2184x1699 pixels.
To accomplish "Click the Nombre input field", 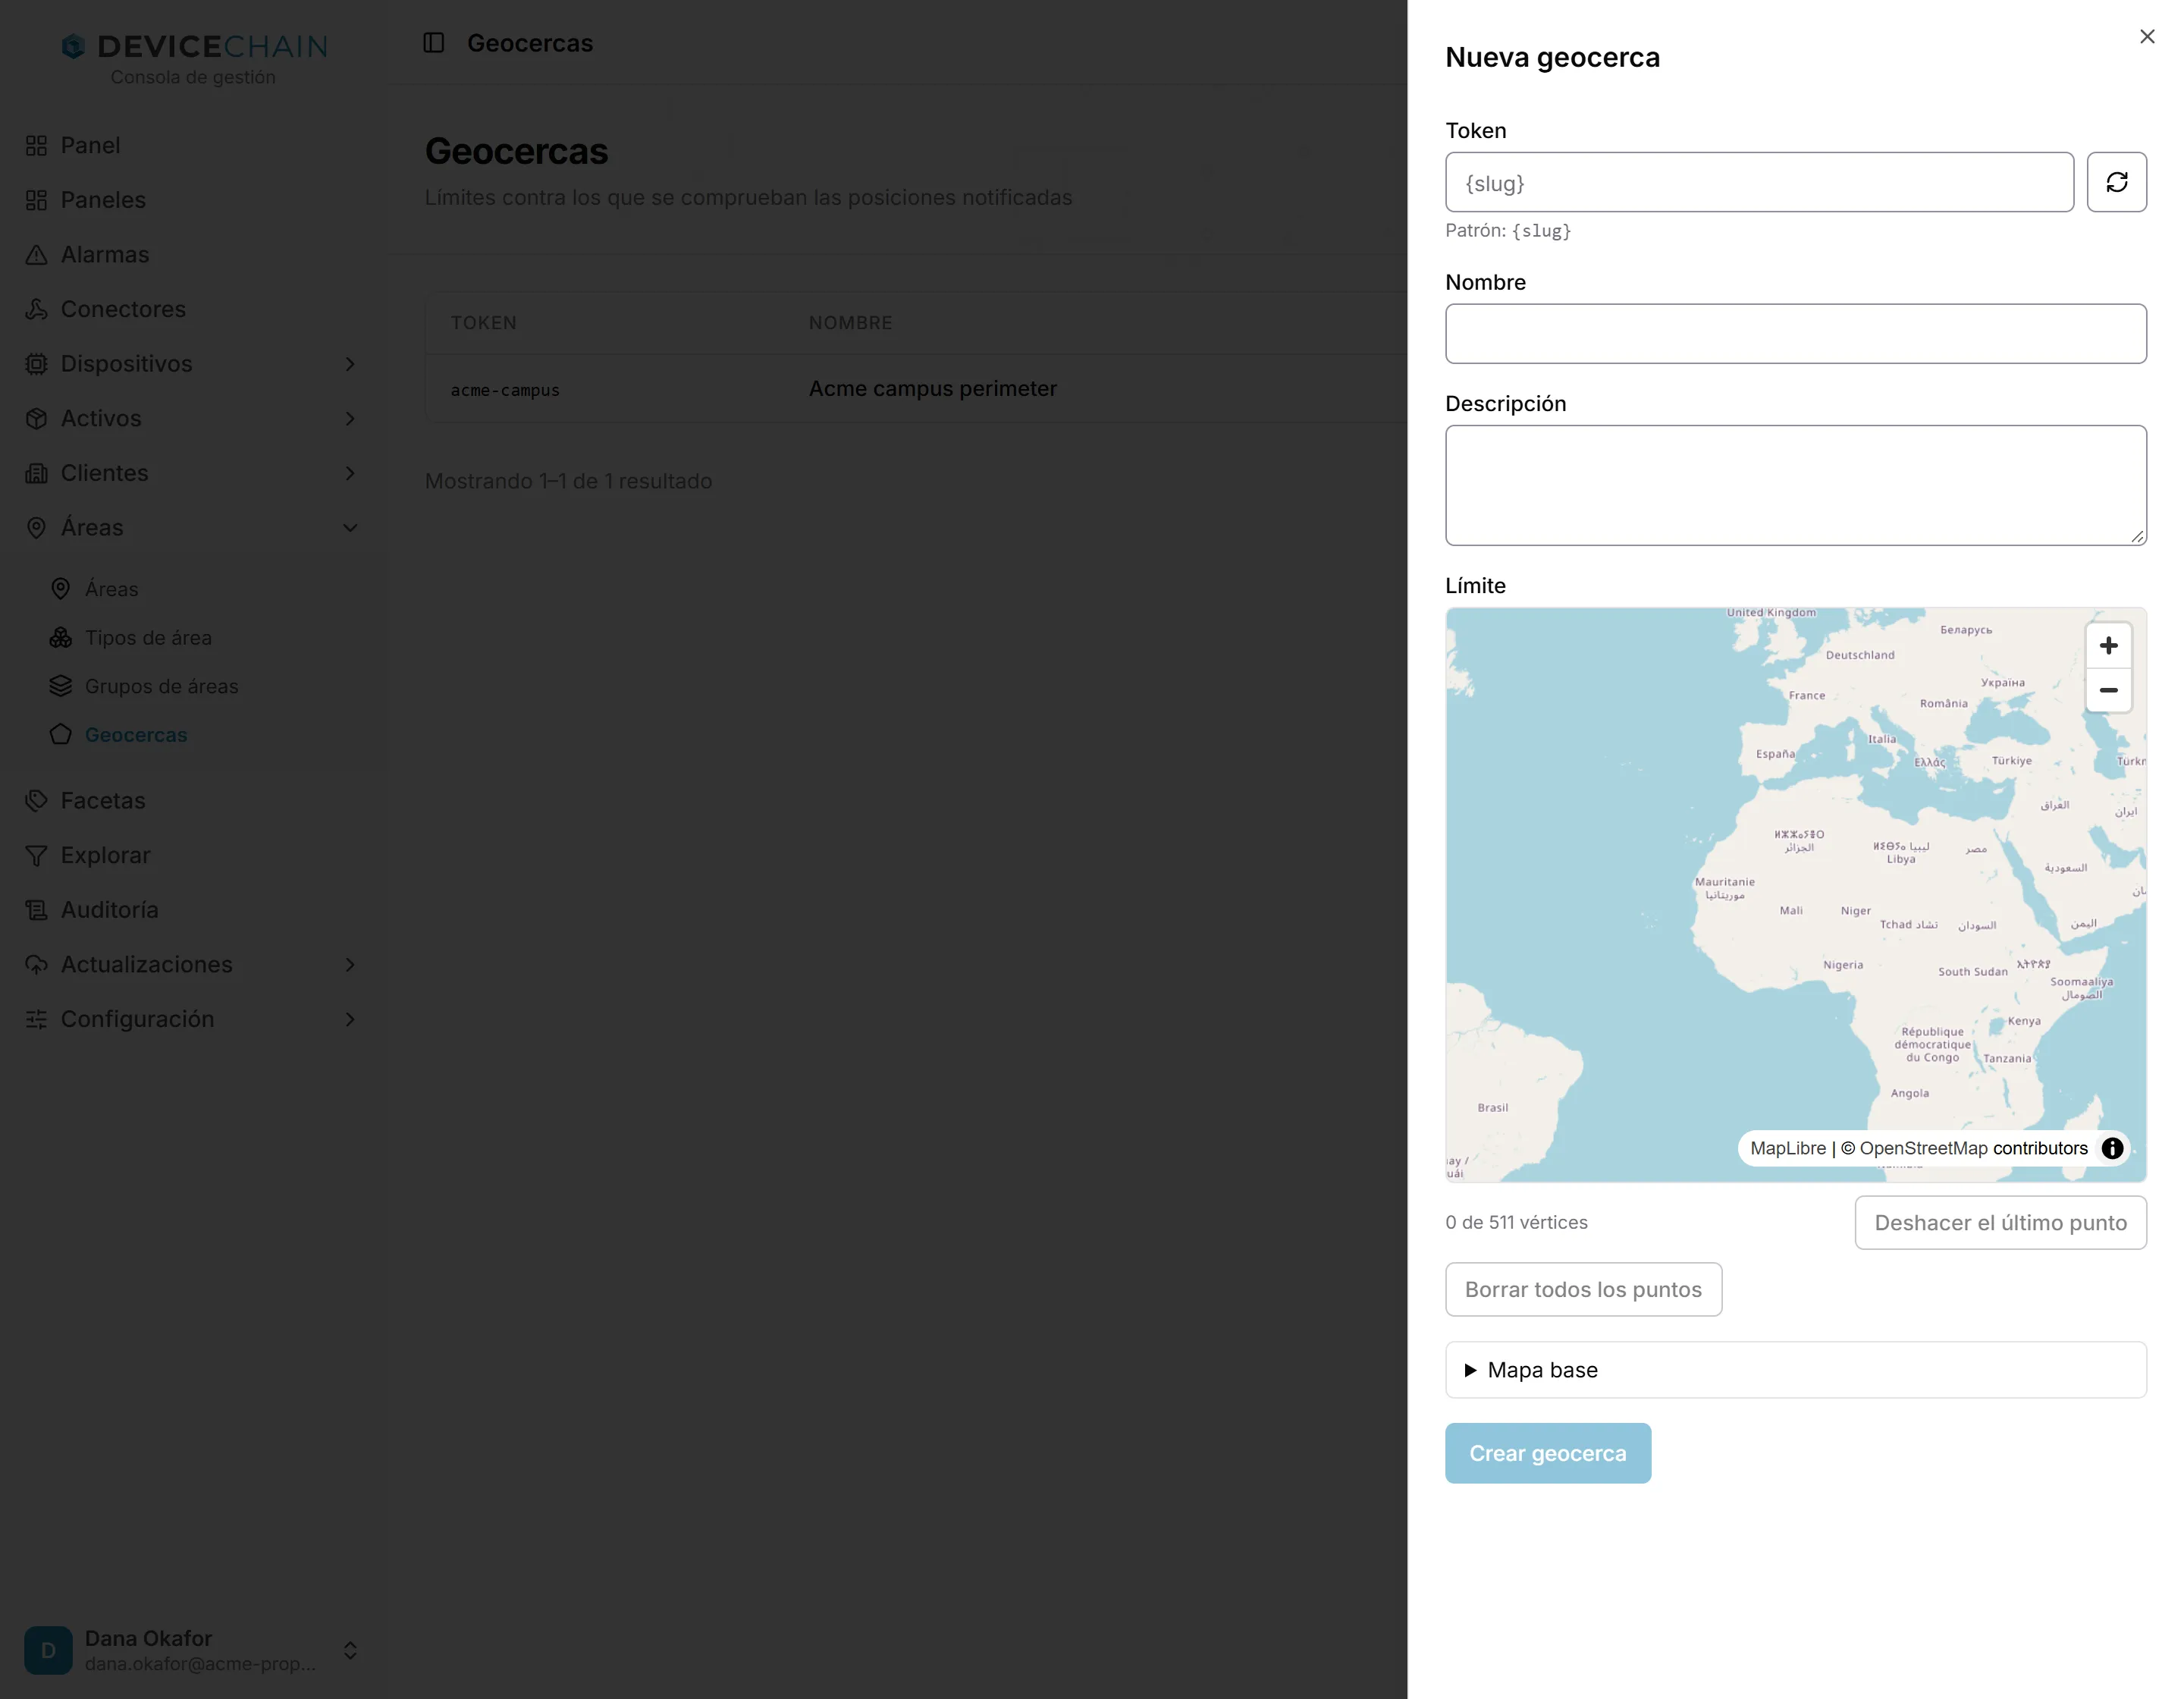I will point(1795,334).
